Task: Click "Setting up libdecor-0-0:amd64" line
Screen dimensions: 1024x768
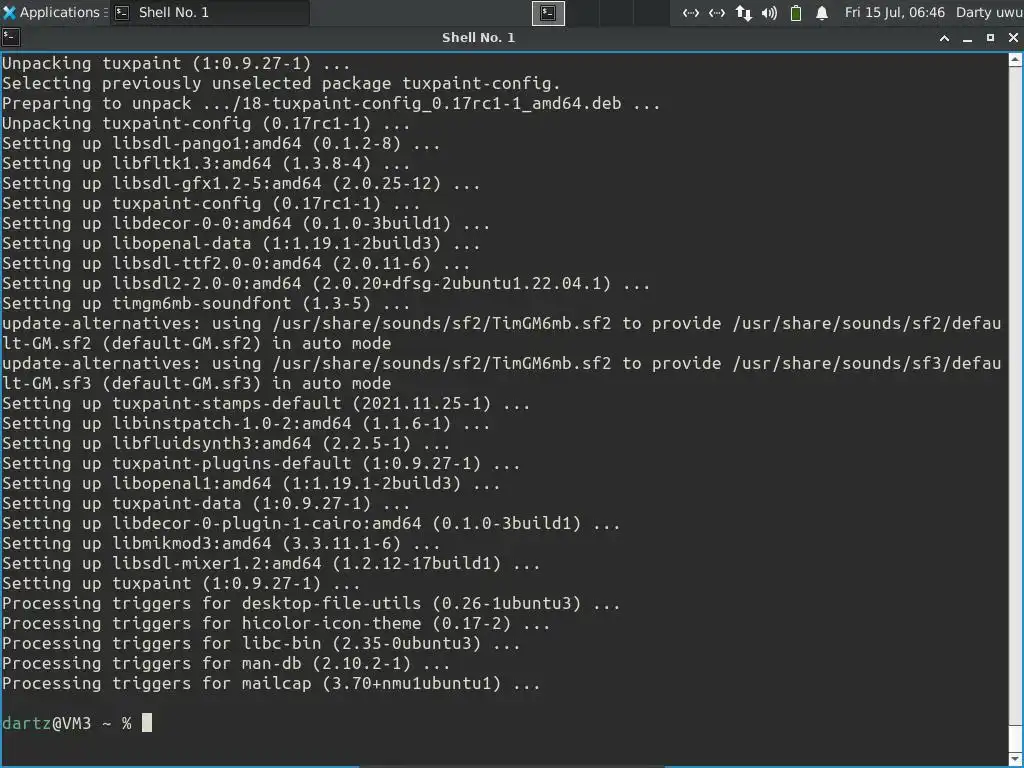Action: point(246,223)
